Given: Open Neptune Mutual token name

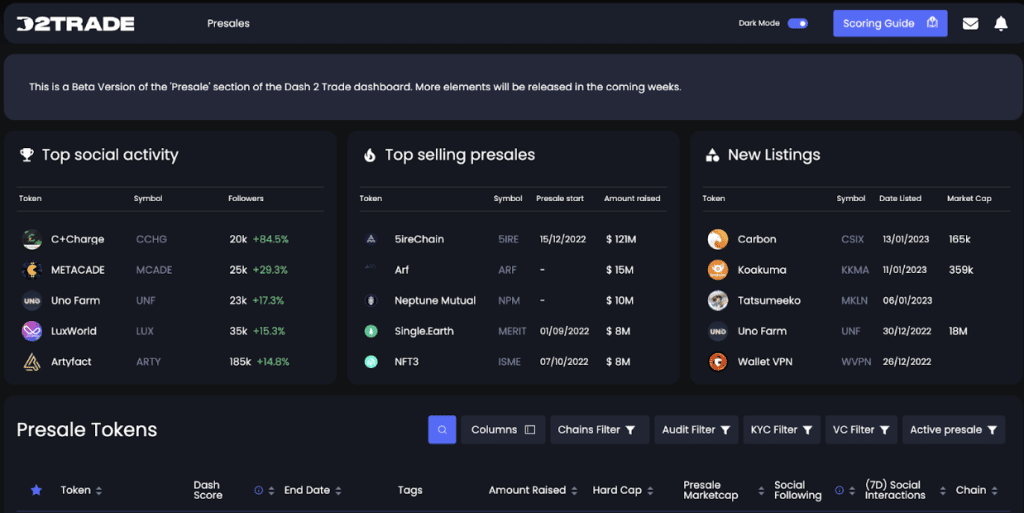Looking at the screenshot, I should pyautogui.click(x=435, y=300).
